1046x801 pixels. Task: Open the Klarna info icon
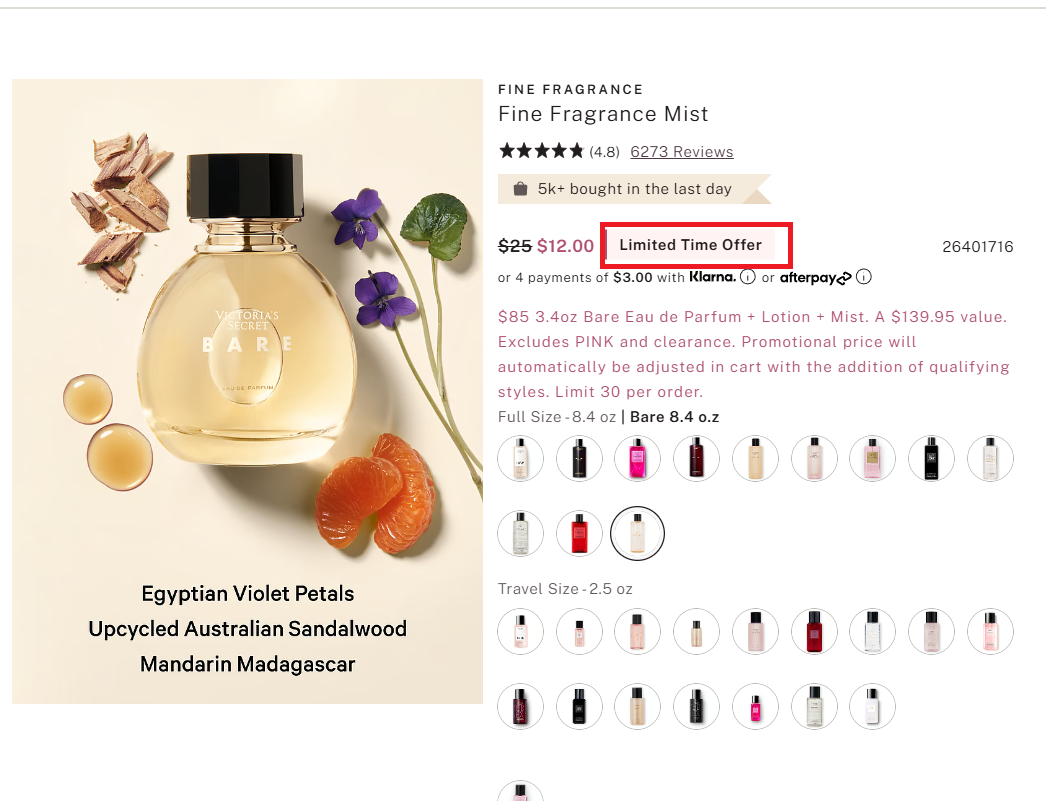746,277
